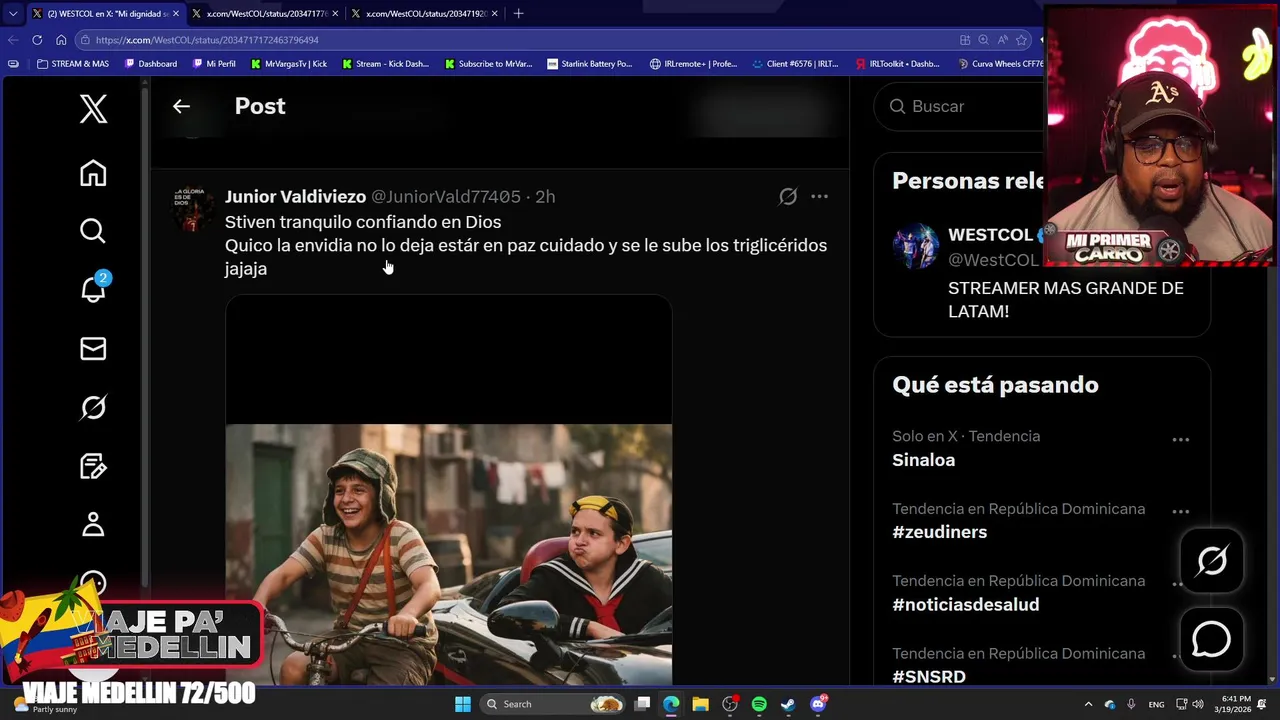Viewport: 1280px width, 720px height.
Task: Open more options for #zeudiners trend
Action: 1180,512
